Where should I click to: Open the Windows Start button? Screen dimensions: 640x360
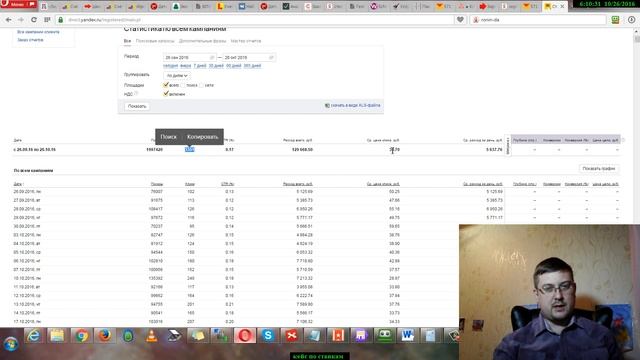pyautogui.click(x=11, y=344)
